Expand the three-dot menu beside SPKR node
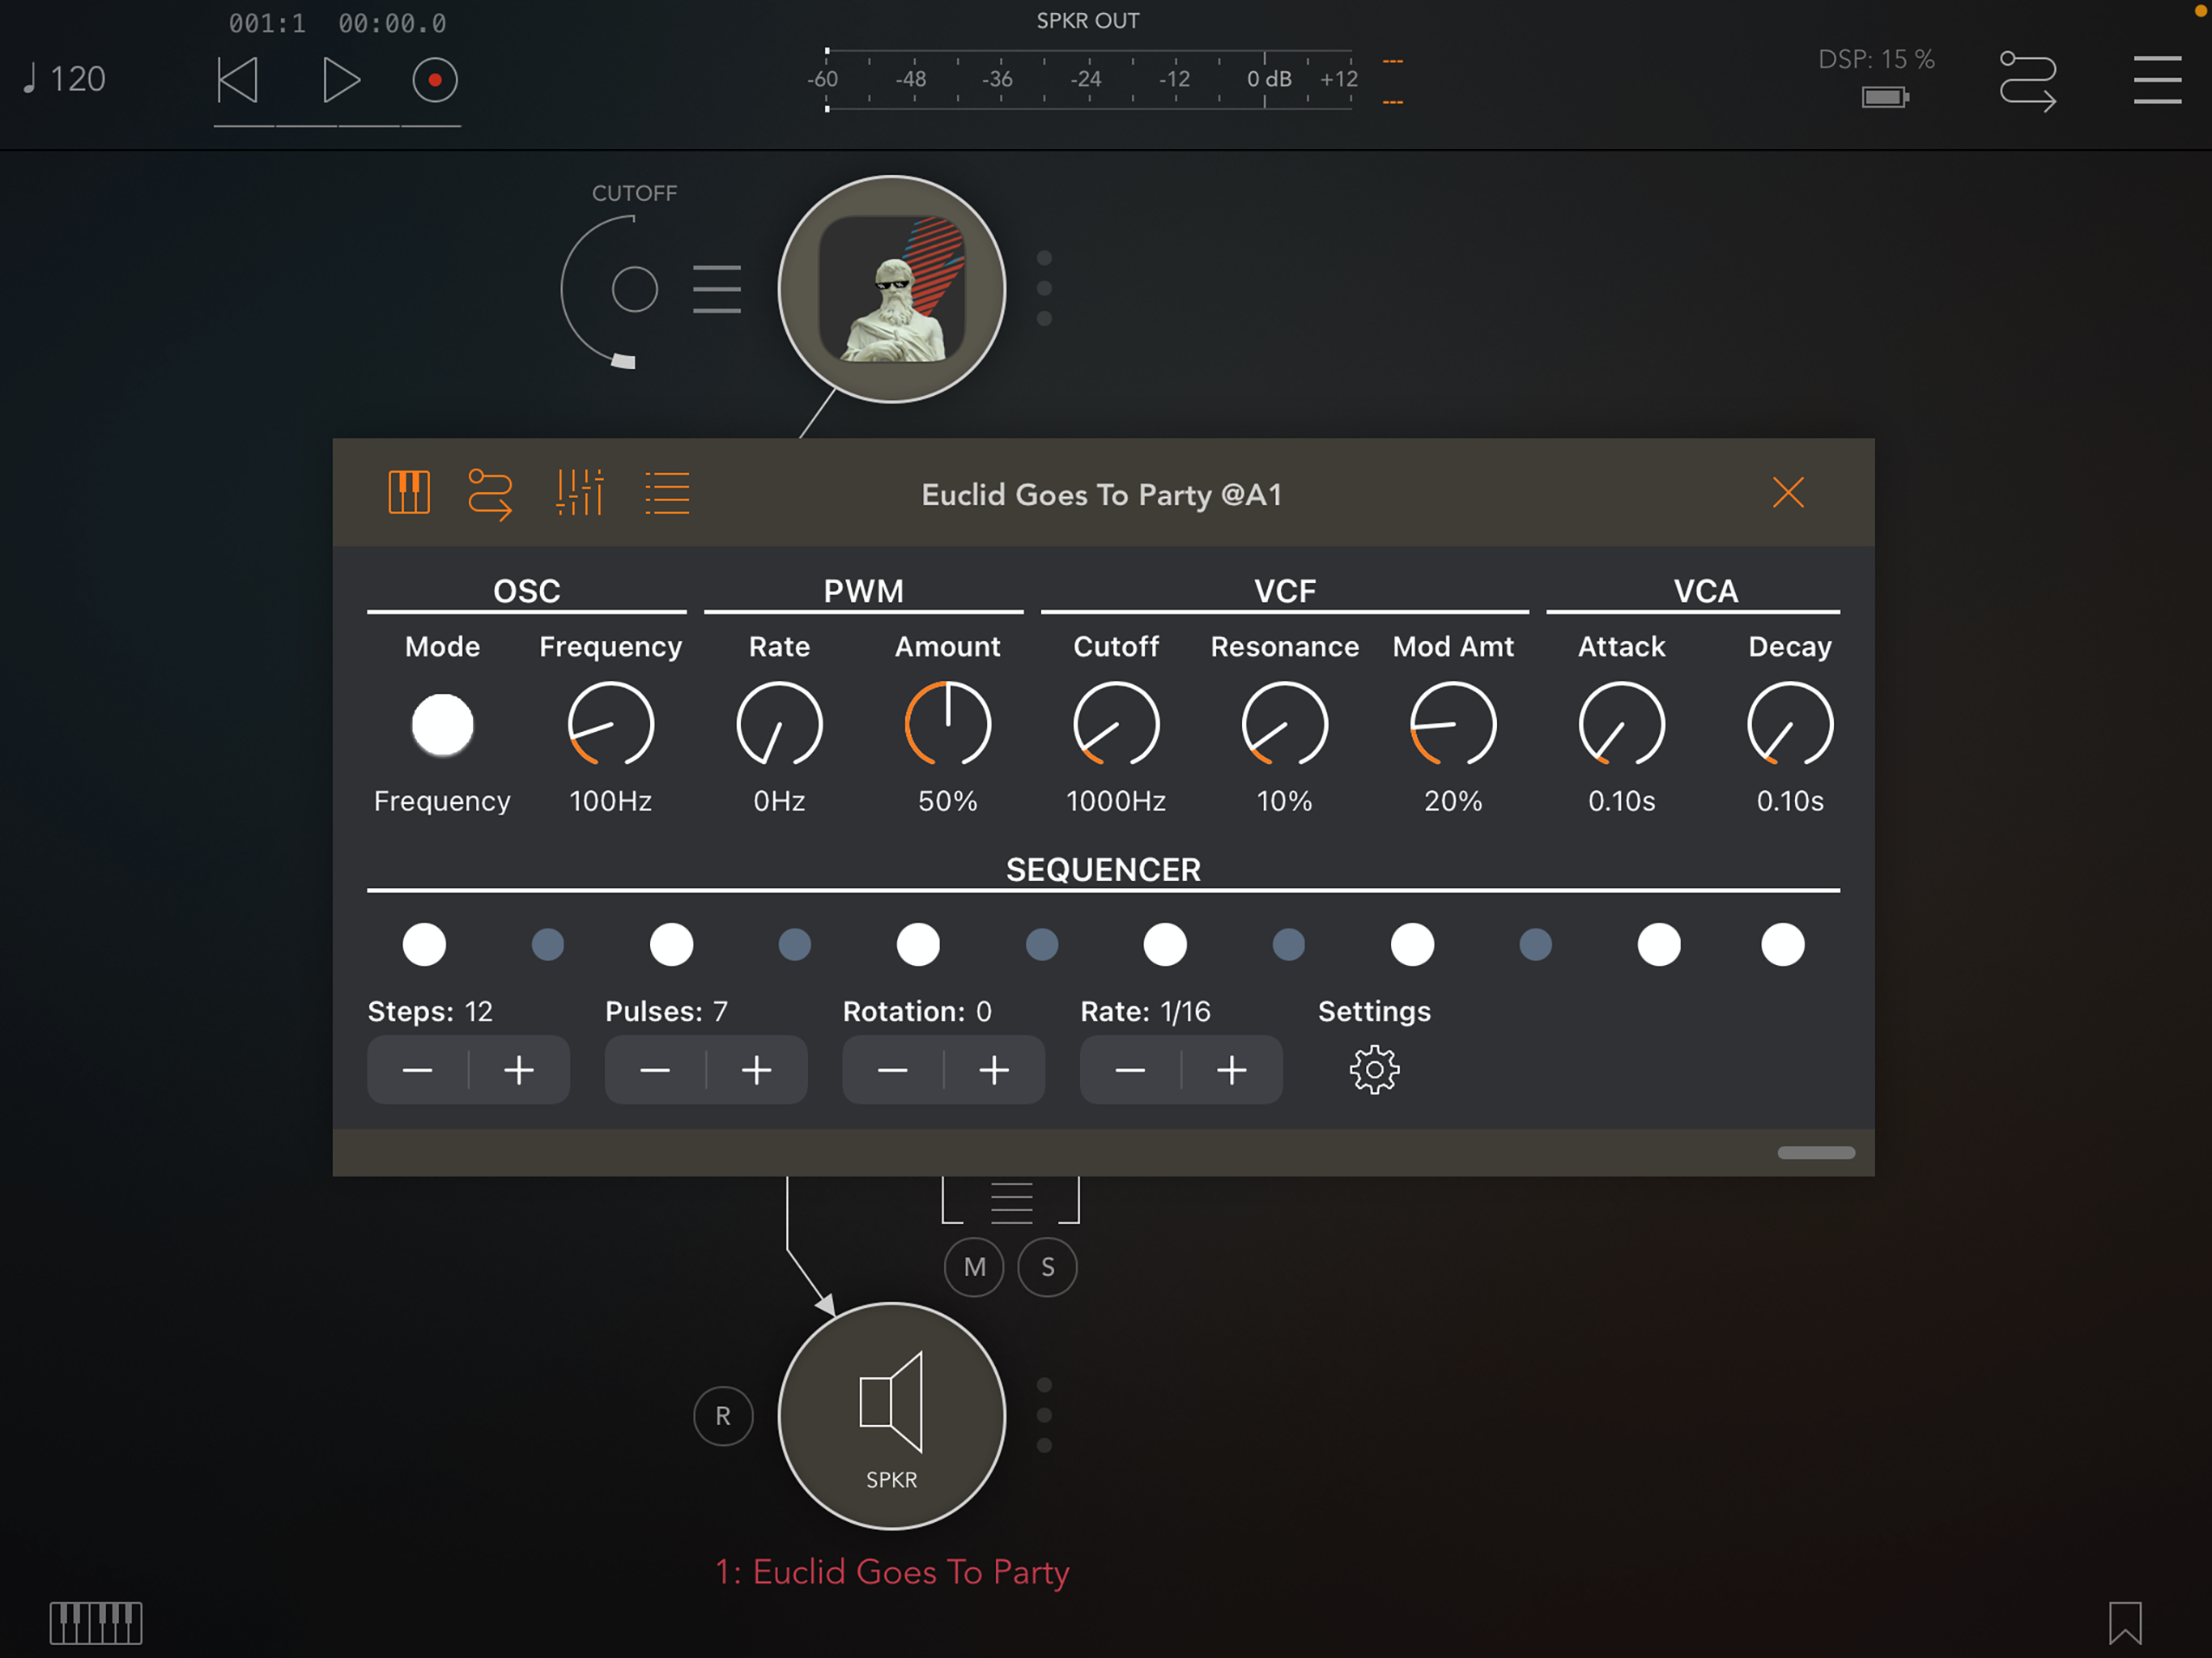This screenshot has width=2212, height=1658. tap(1044, 1415)
